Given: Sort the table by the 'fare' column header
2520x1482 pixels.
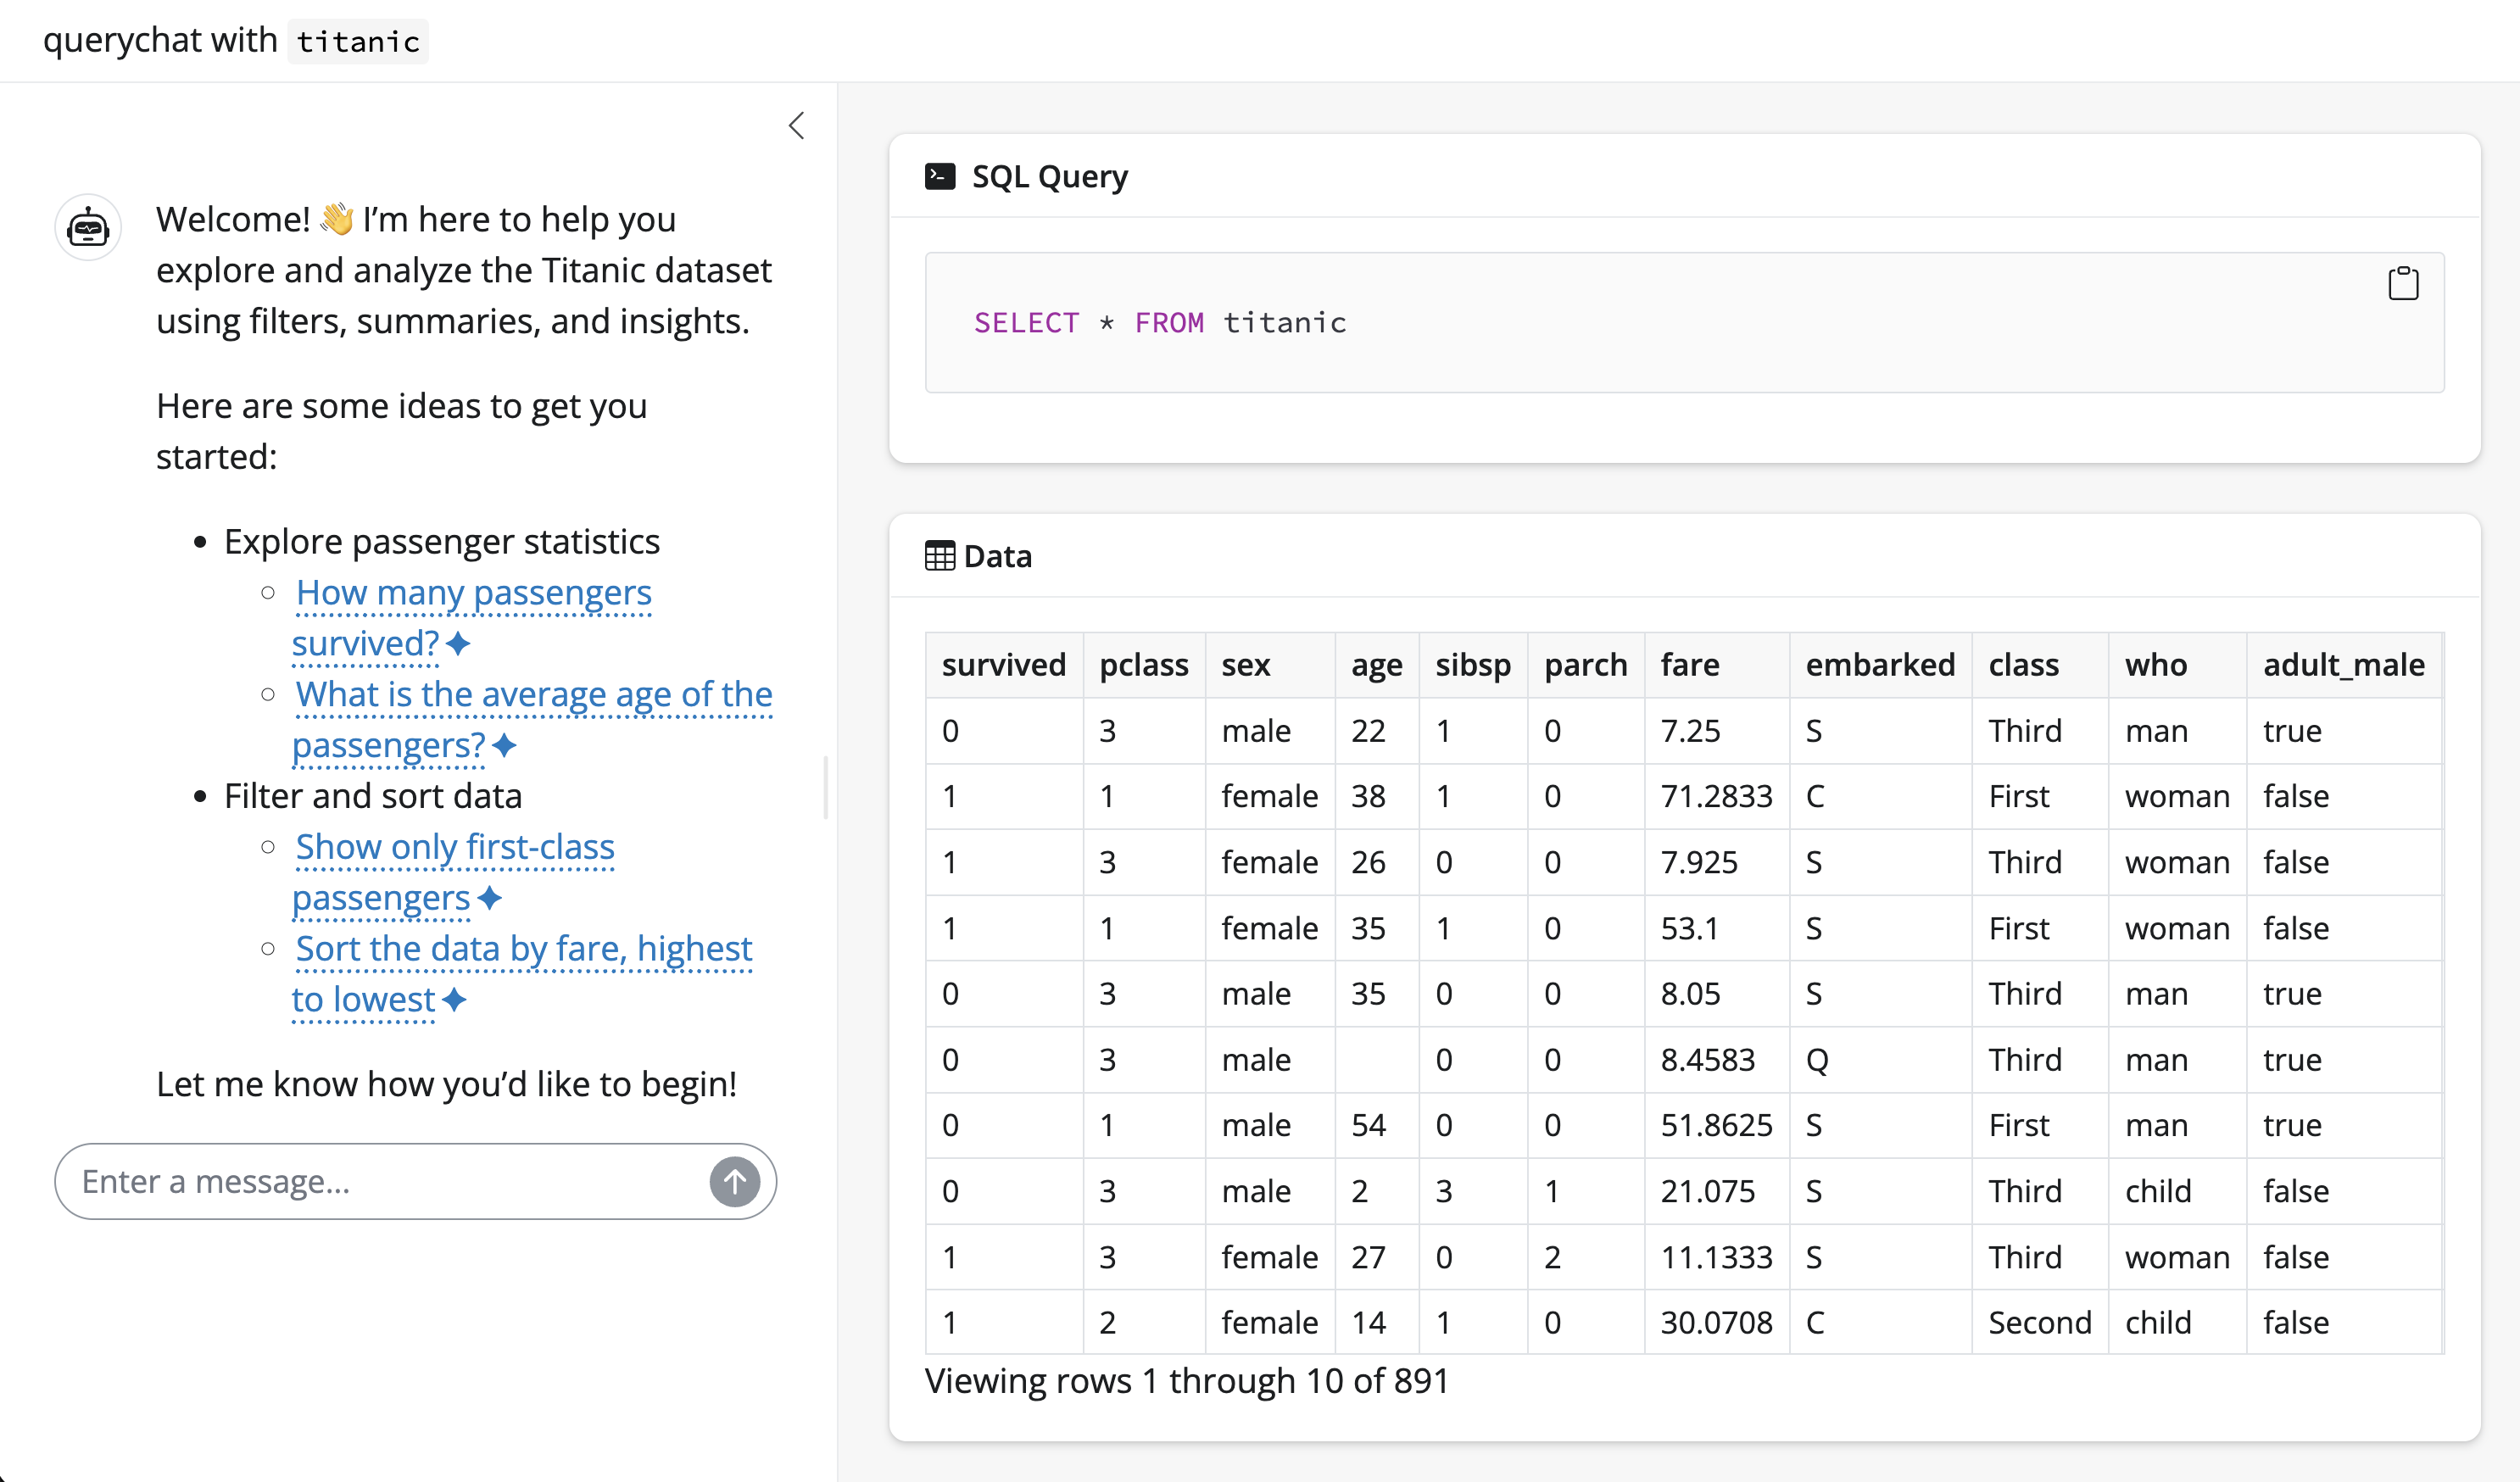Looking at the screenshot, I should (1690, 664).
